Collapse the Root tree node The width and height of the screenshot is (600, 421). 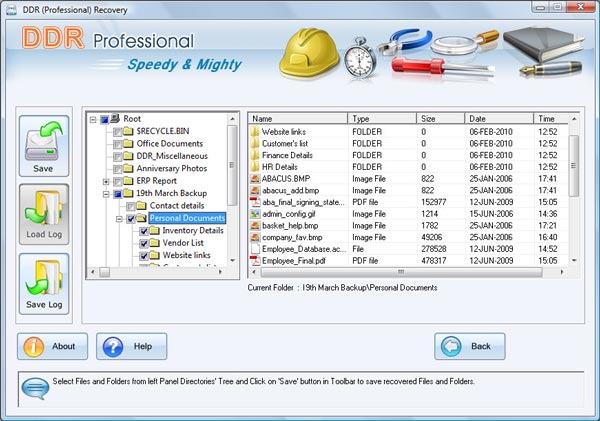(x=93, y=119)
